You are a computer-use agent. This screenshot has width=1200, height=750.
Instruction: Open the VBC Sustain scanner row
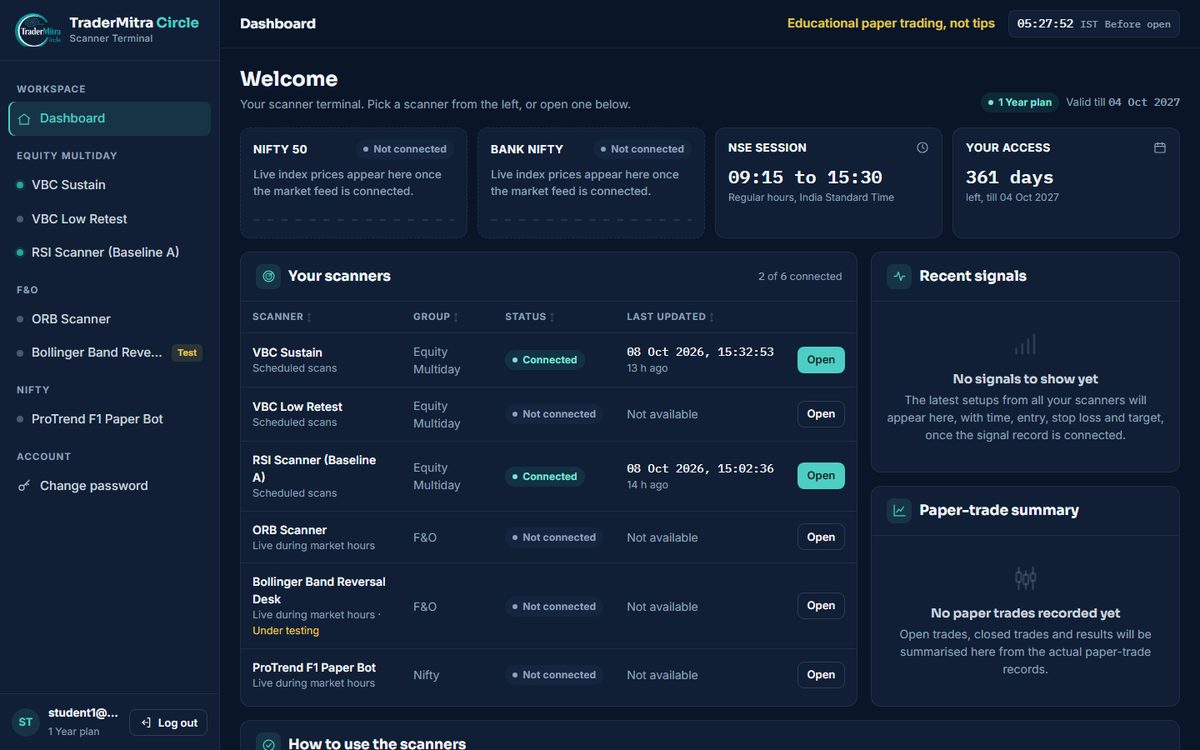[821, 360]
